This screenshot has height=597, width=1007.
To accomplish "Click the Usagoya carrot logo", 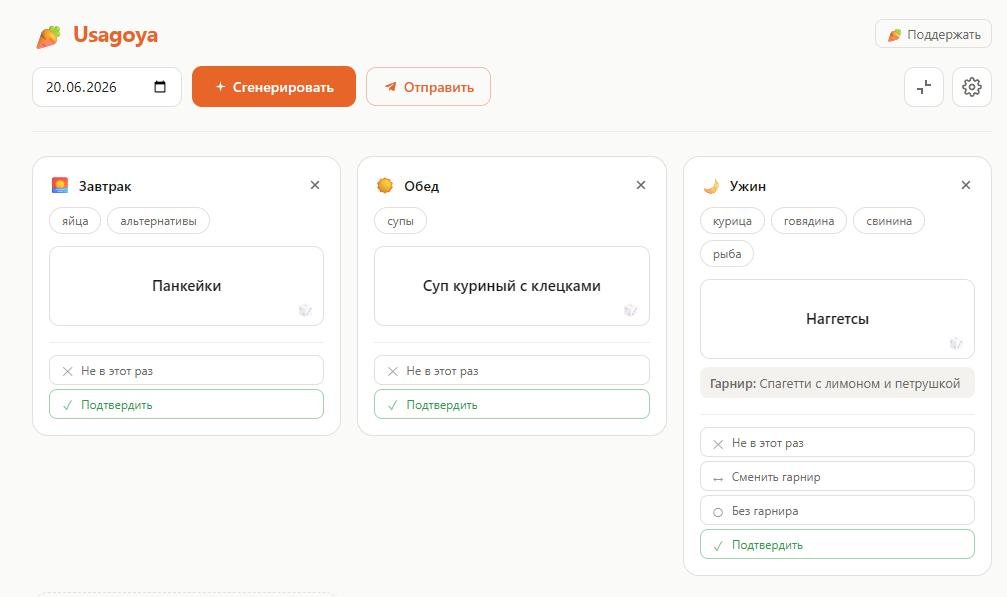I will tap(48, 37).
